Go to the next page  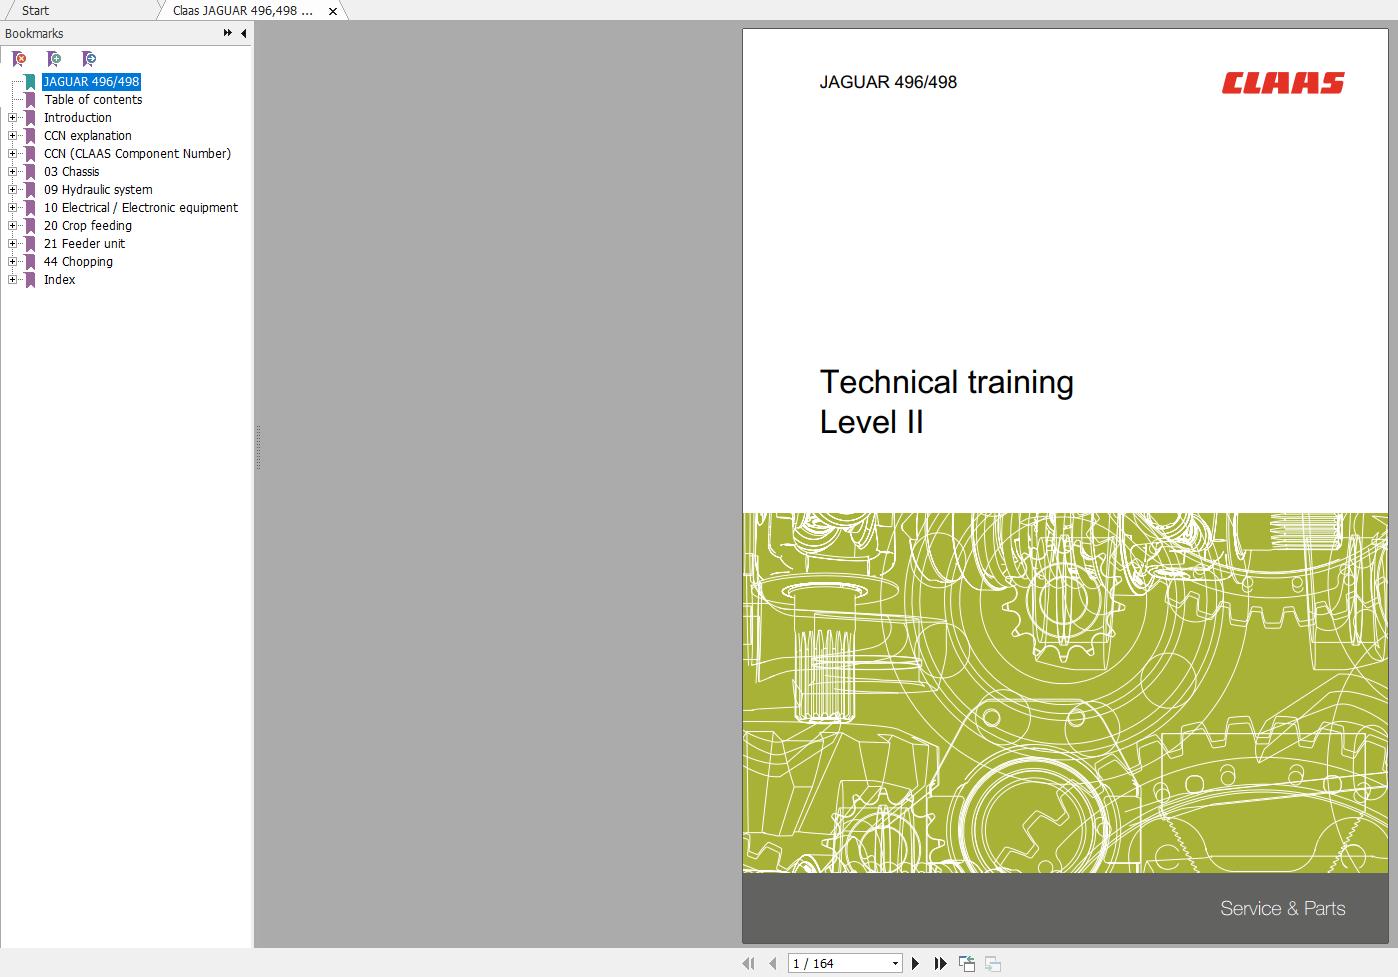pos(916,963)
